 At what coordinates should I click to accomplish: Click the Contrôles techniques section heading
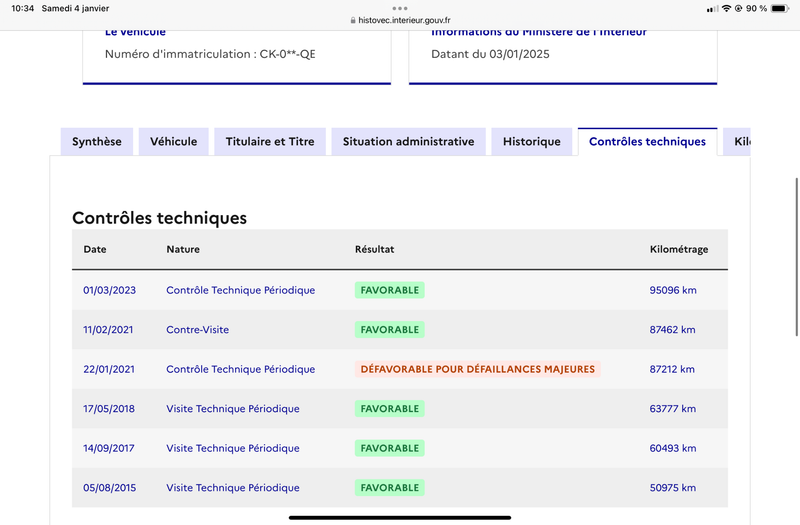pos(159,218)
